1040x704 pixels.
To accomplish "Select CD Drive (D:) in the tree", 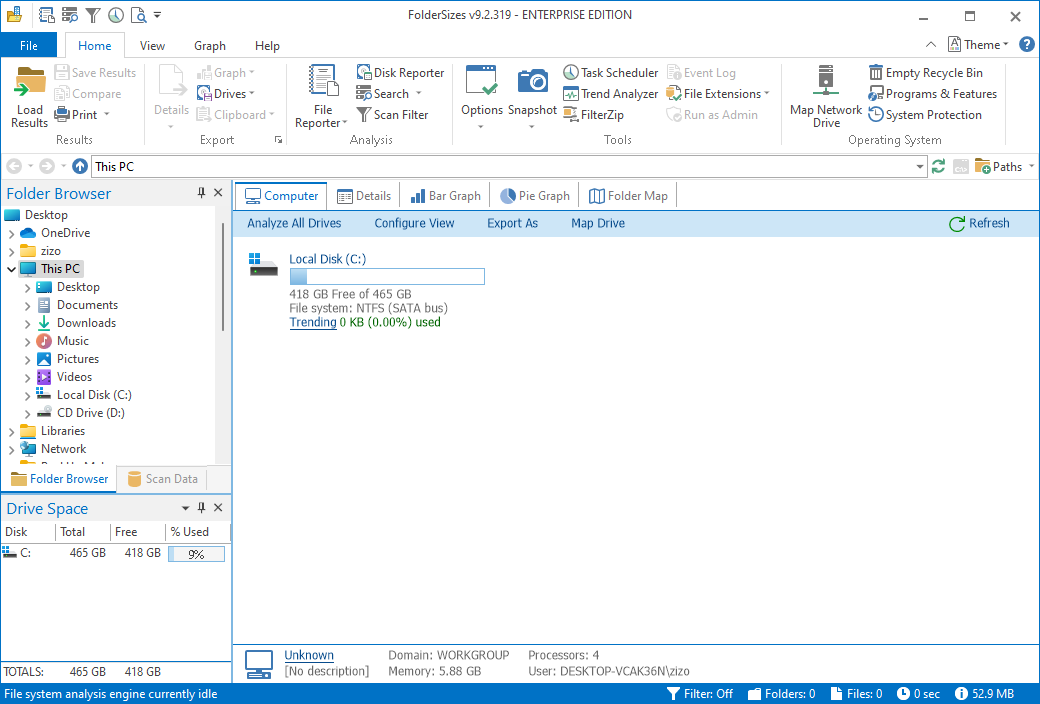I will pyautogui.click(x=90, y=413).
